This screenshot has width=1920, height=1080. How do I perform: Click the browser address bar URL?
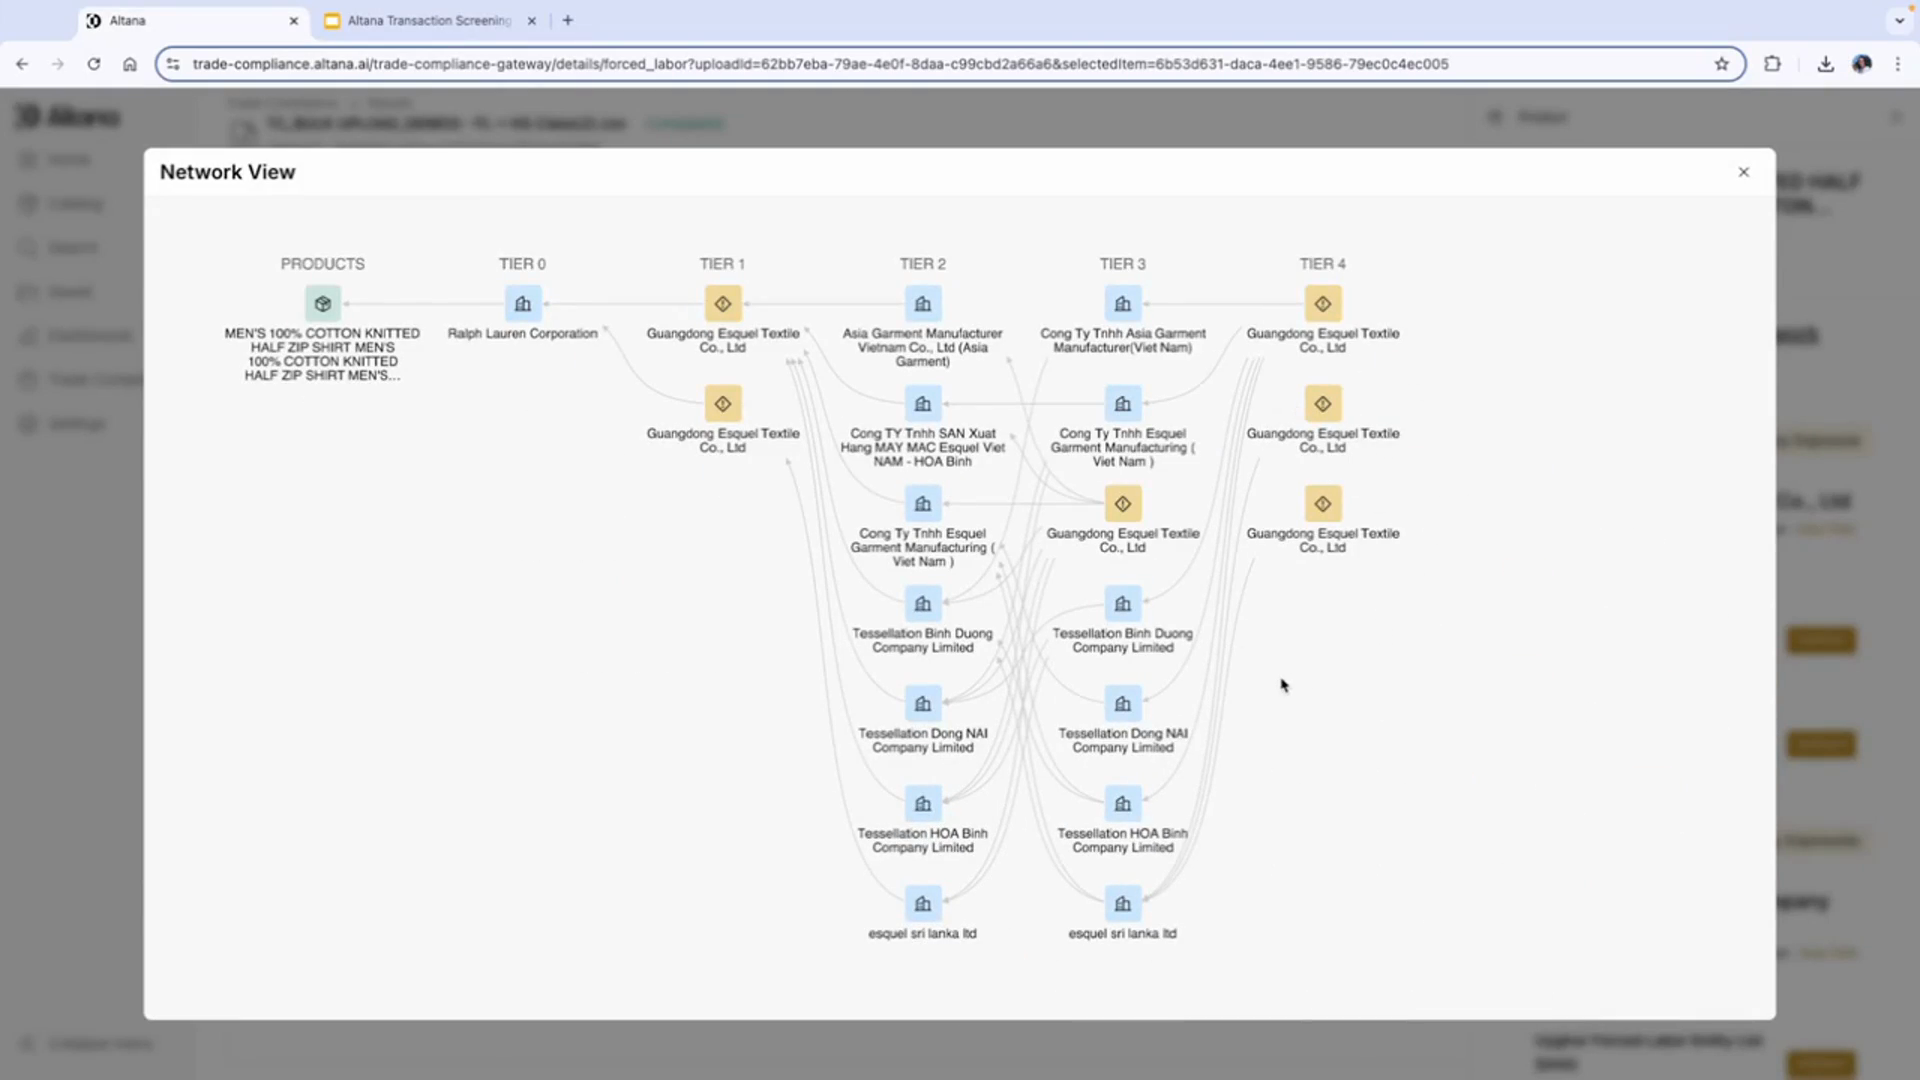point(820,64)
